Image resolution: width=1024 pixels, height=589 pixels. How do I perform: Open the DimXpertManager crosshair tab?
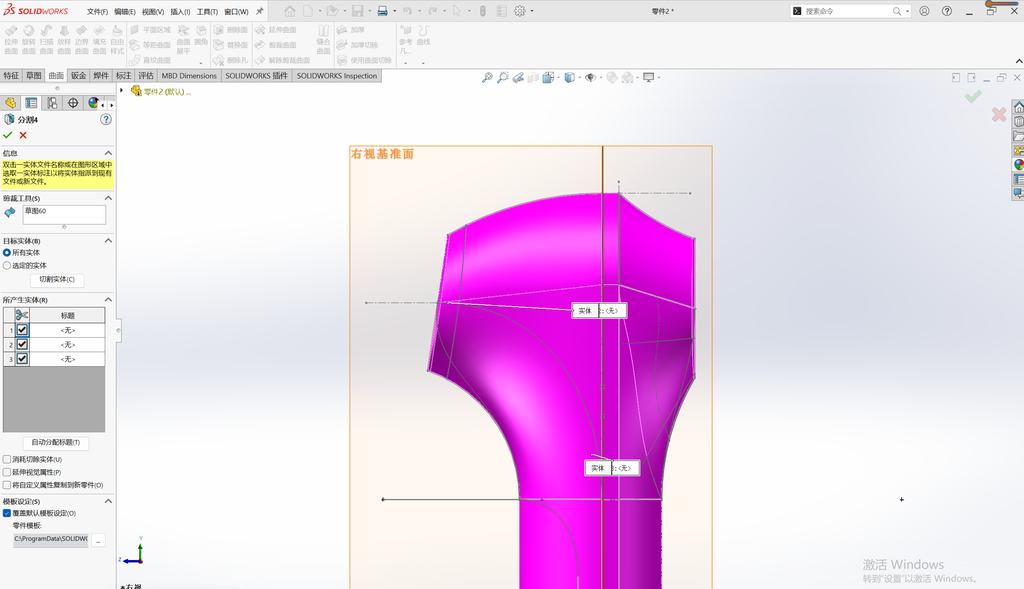tap(73, 103)
